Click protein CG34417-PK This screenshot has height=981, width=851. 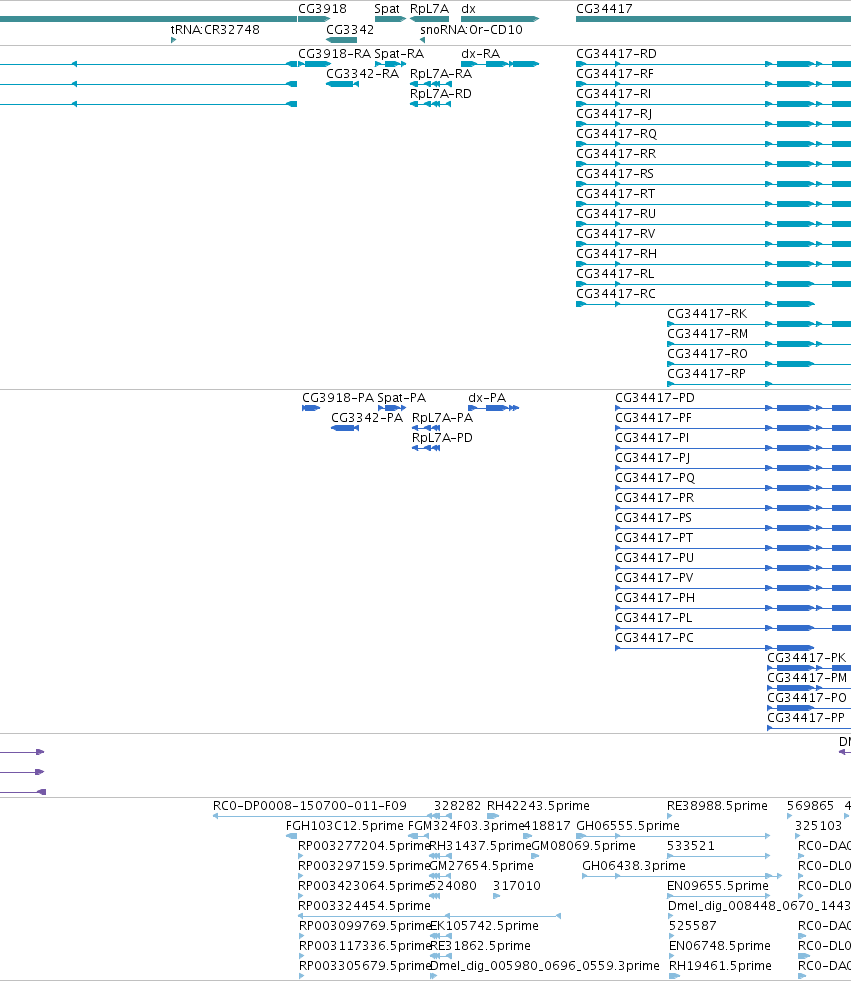[x=807, y=658]
